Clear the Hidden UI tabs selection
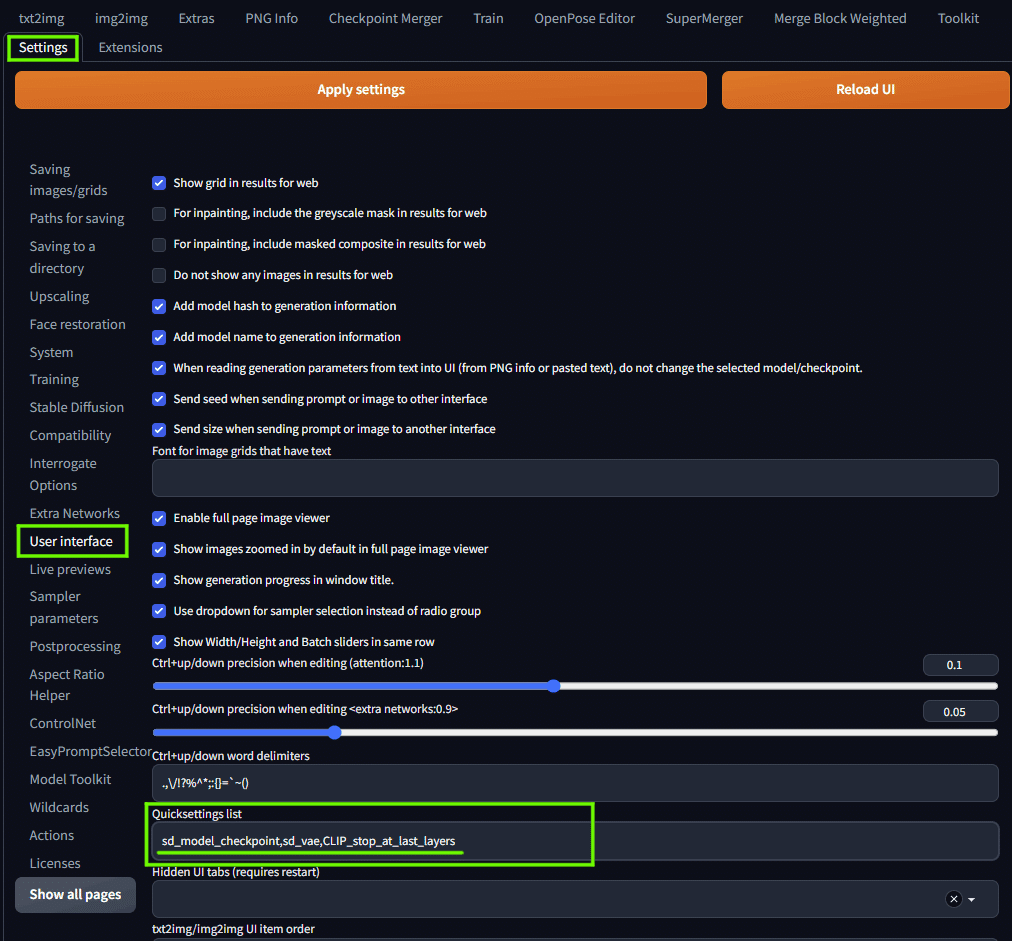The height and width of the screenshot is (941, 1012). tap(953, 898)
